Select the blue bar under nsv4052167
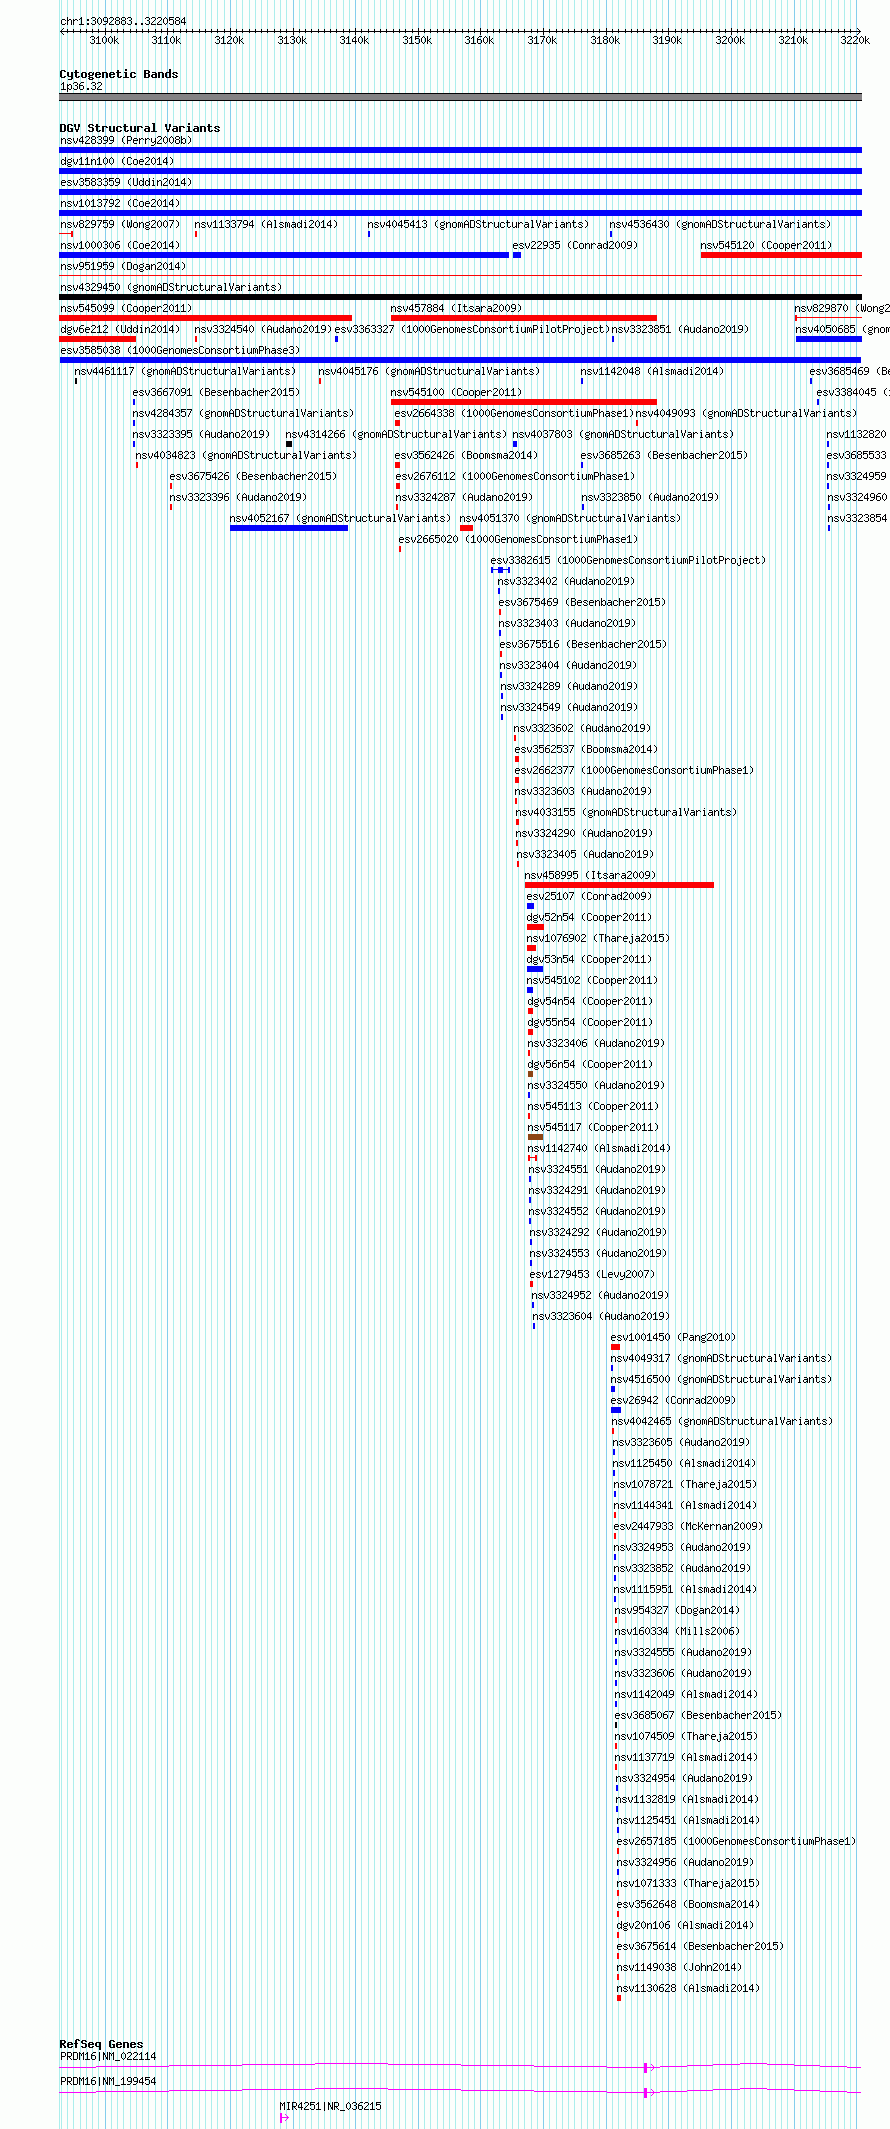The height and width of the screenshot is (2129, 890). pos(289,528)
